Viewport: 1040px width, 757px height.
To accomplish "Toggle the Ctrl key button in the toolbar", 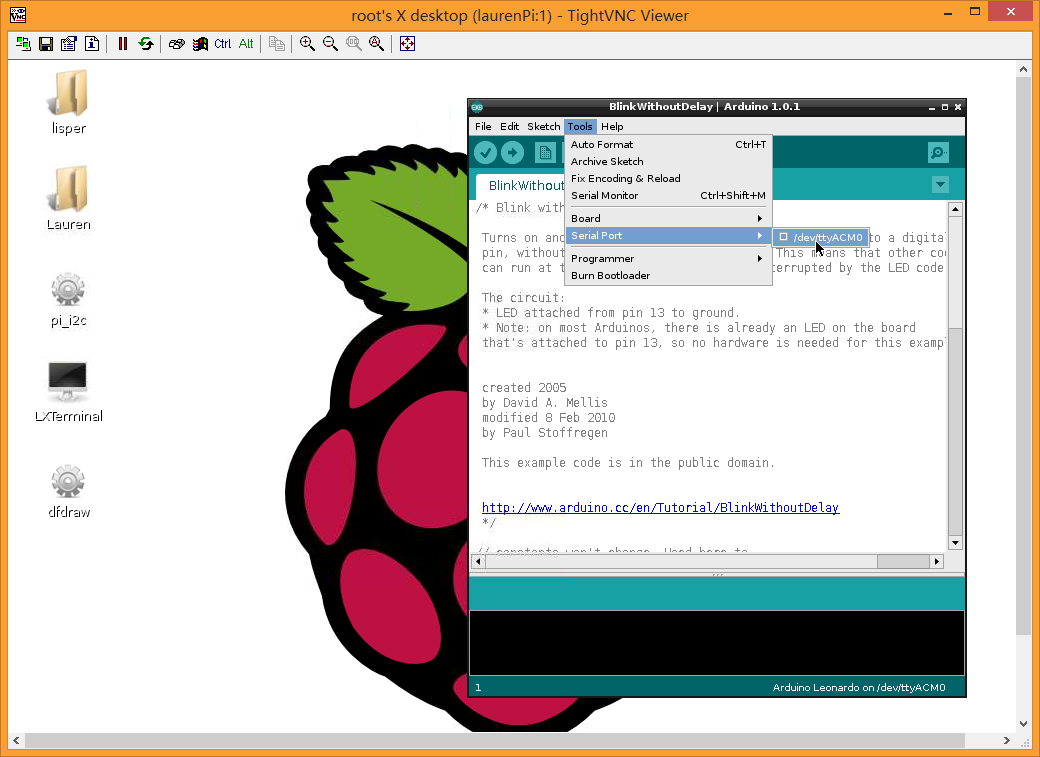I will click(223, 44).
